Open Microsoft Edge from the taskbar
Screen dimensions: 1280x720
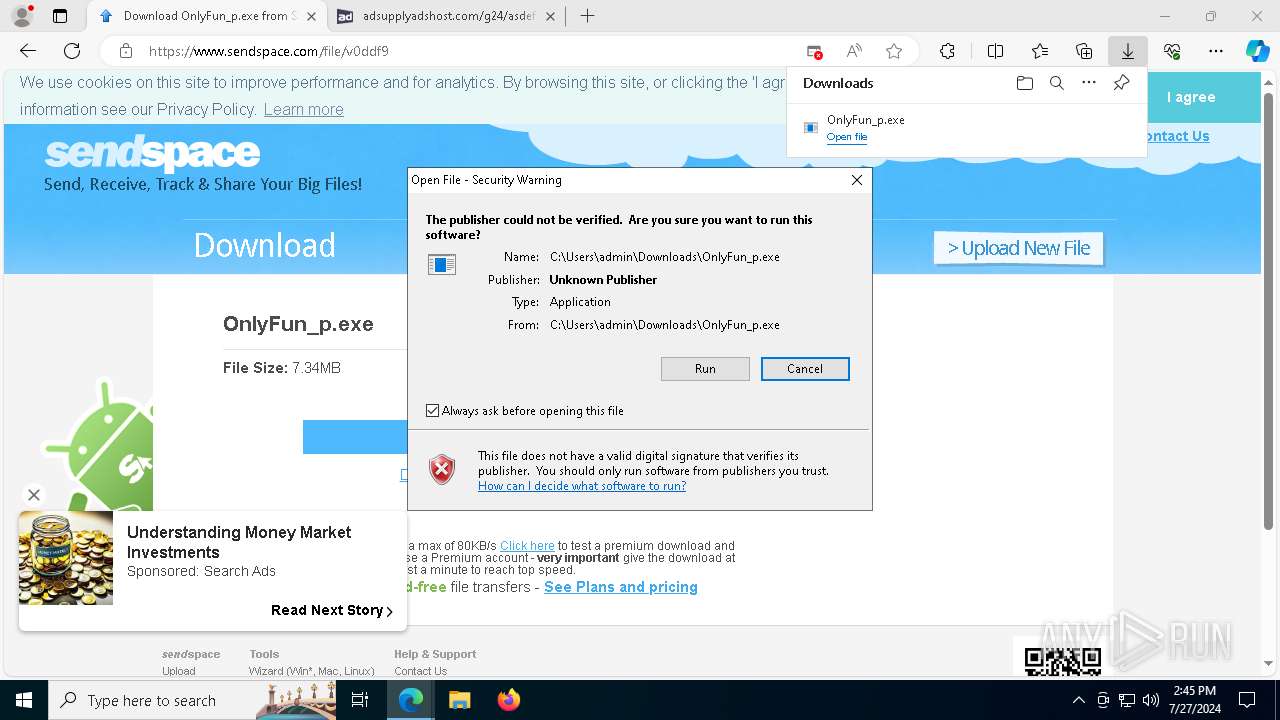click(411, 700)
